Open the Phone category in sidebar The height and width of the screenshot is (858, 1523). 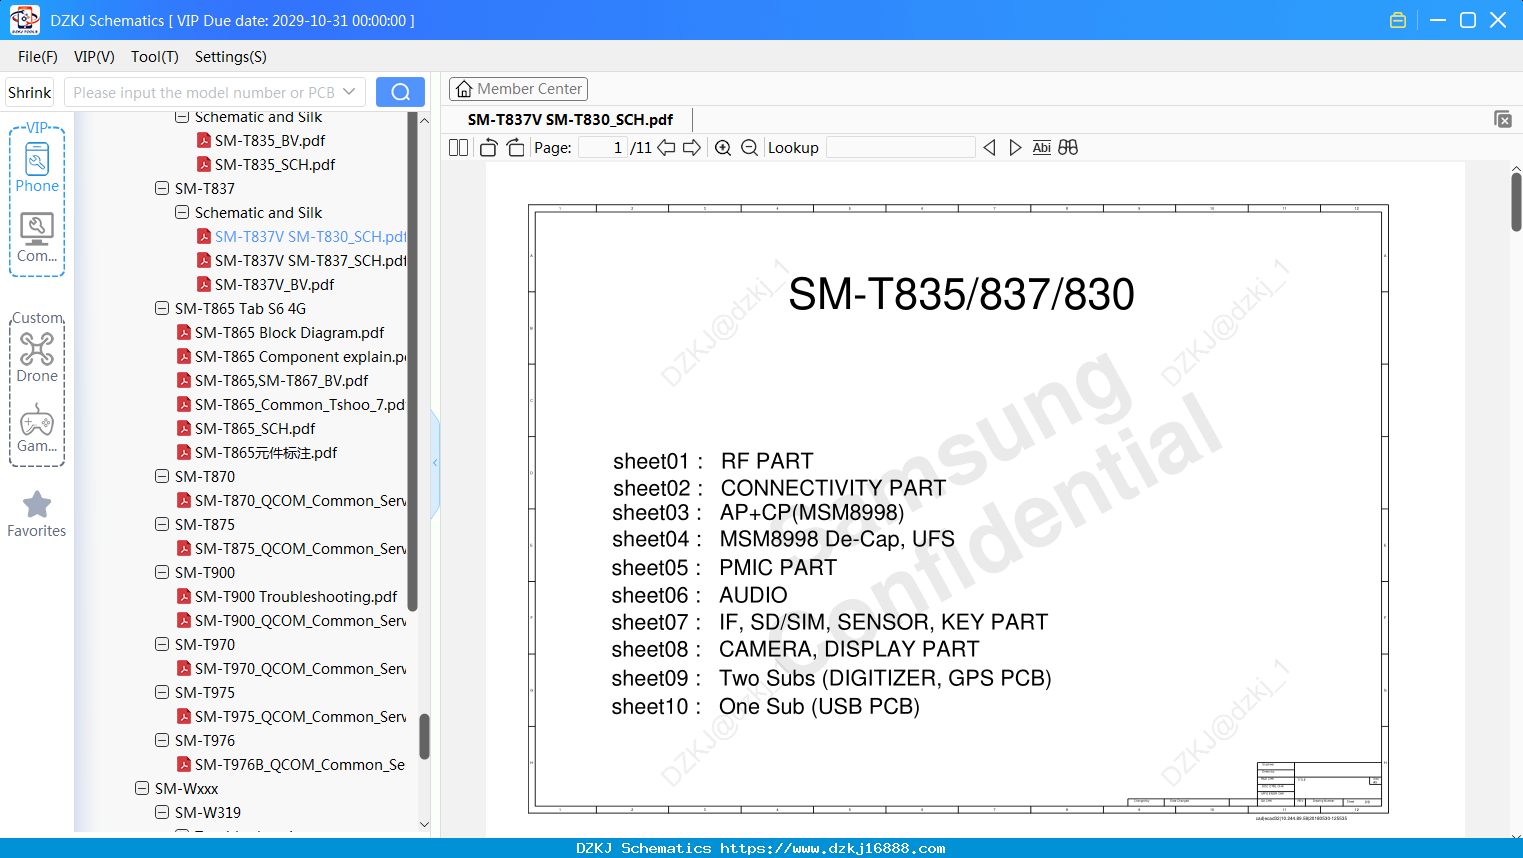click(x=37, y=167)
